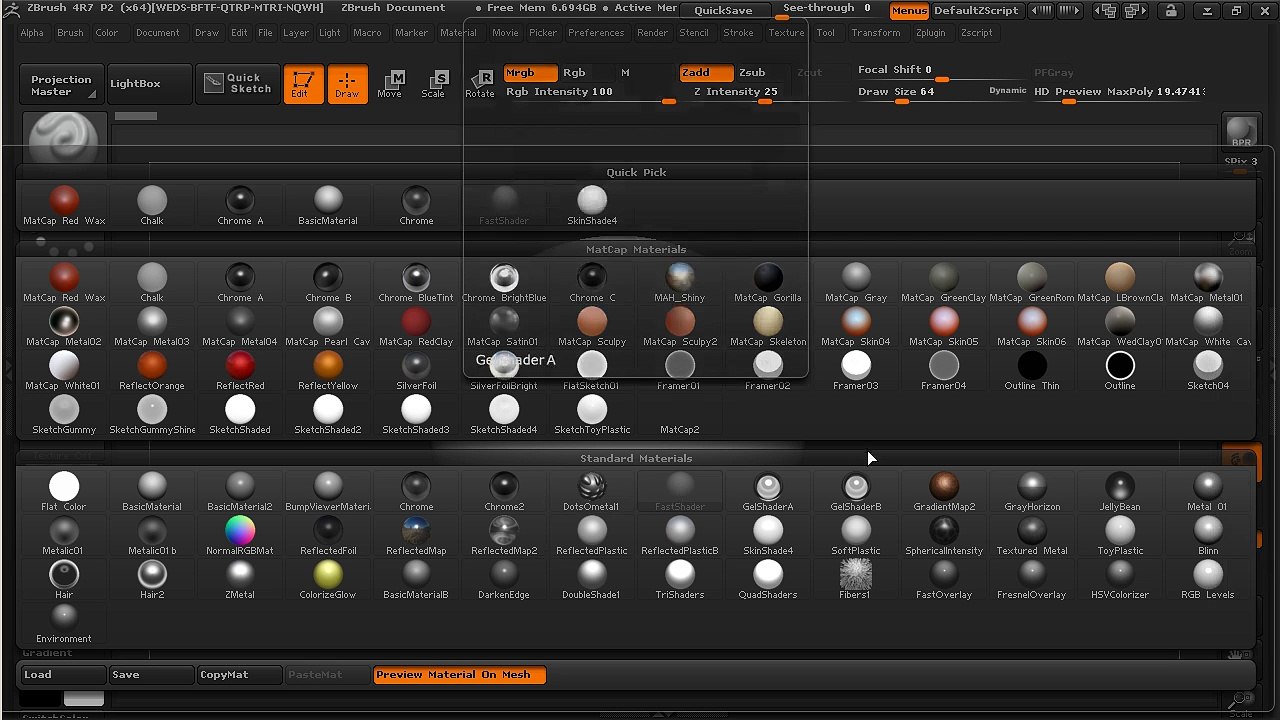
Task: Apply the Hair2 material
Action: point(152,580)
